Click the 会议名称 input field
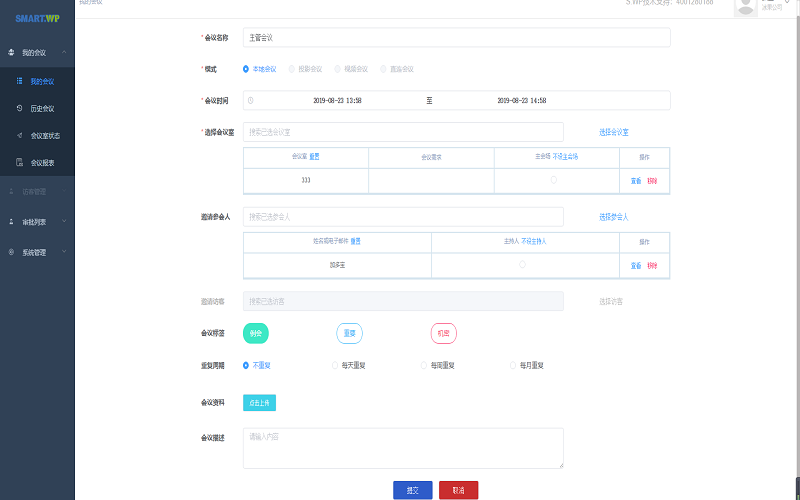800x500 pixels. 457,38
